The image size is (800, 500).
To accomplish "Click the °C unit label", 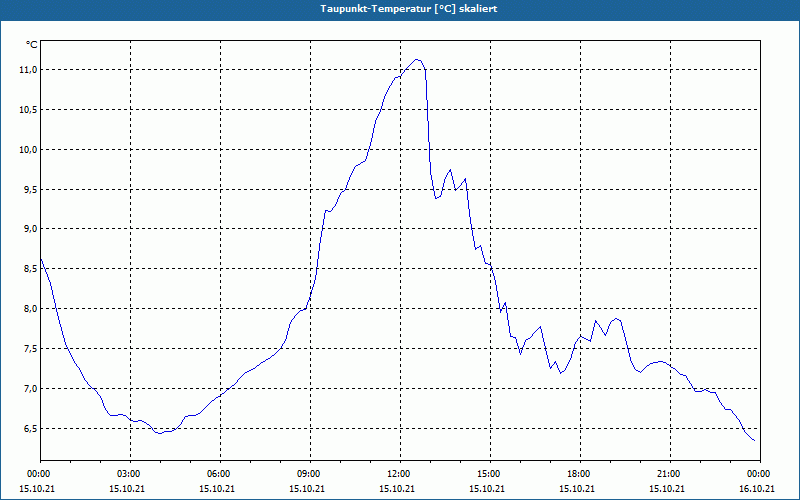I will pyautogui.click(x=32, y=45).
